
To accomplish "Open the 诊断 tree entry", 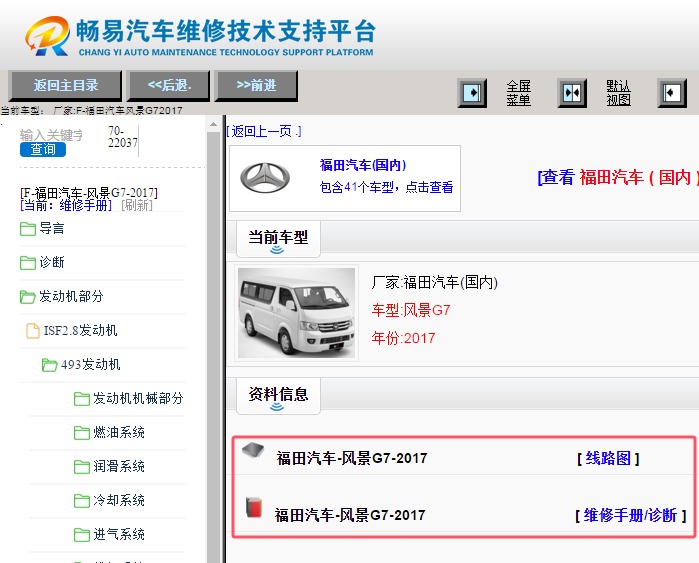I will (52, 262).
